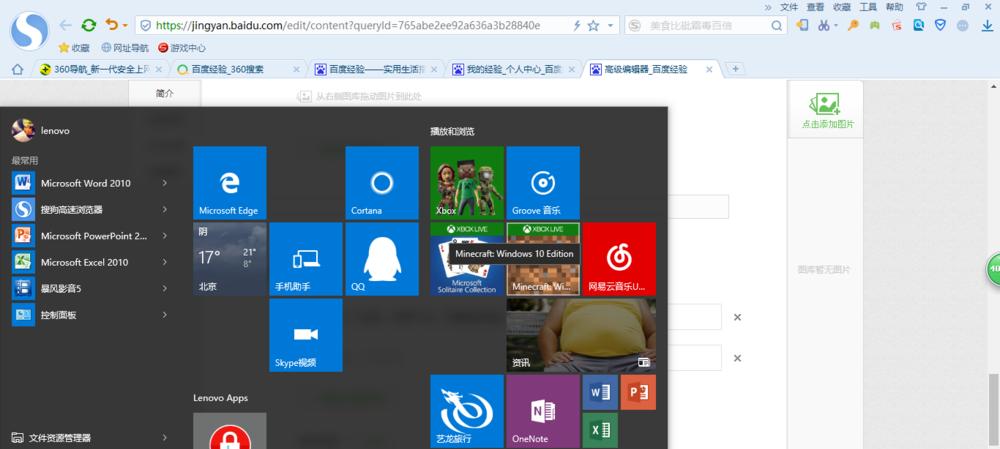
Task: Open the dropdown arrow next to the scissors icon
Action: [x=836, y=26]
